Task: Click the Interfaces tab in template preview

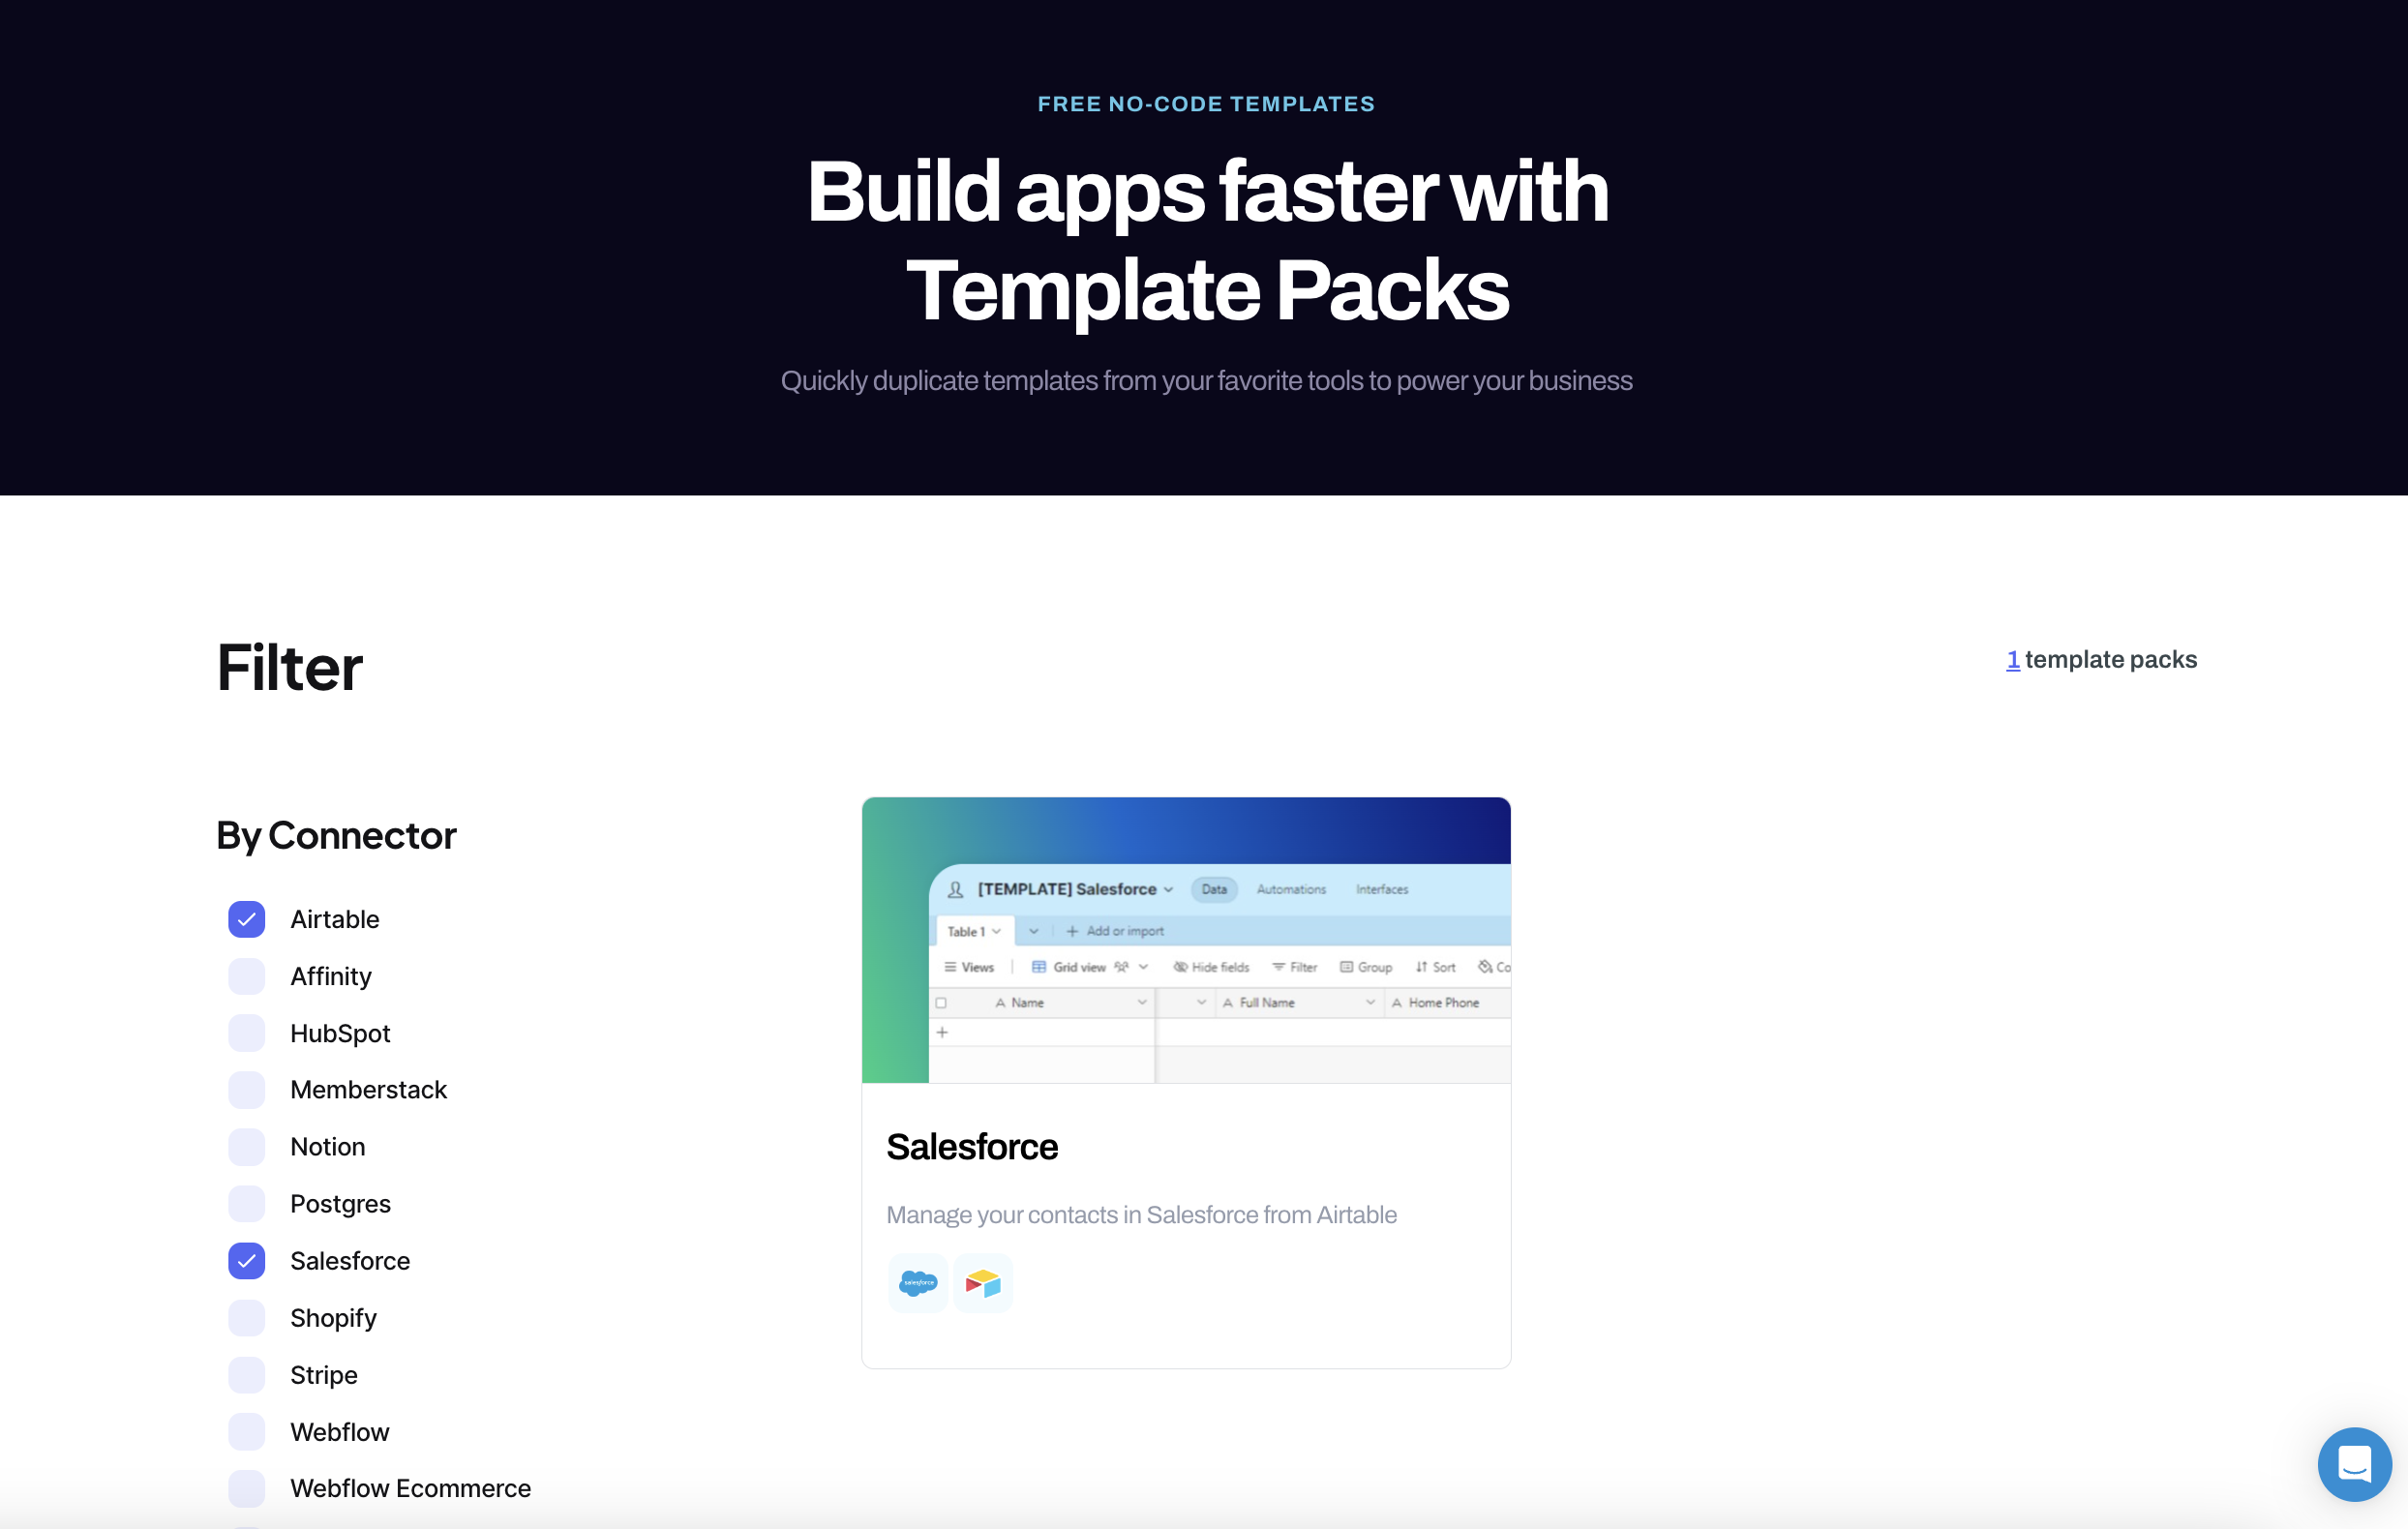Action: tap(1383, 888)
